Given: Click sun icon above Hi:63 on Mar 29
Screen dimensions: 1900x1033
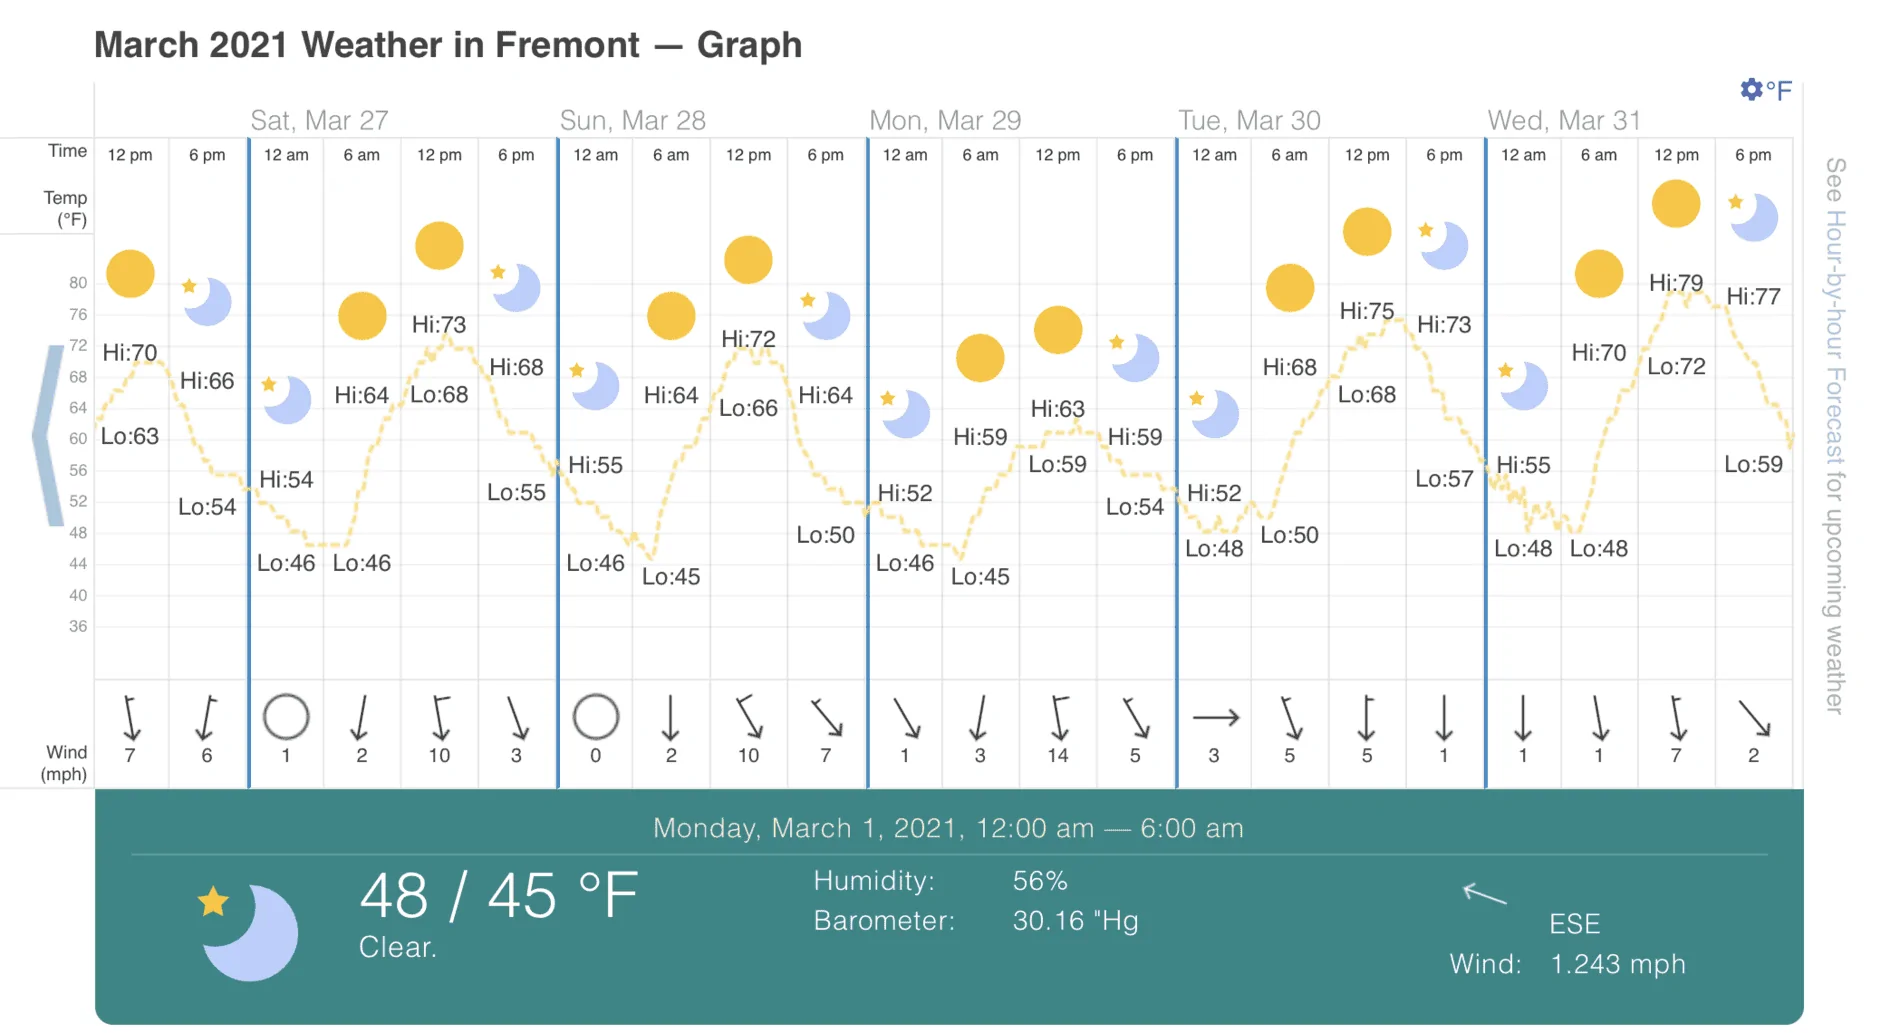Looking at the screenshot, I should click(x=1058, y=331).
